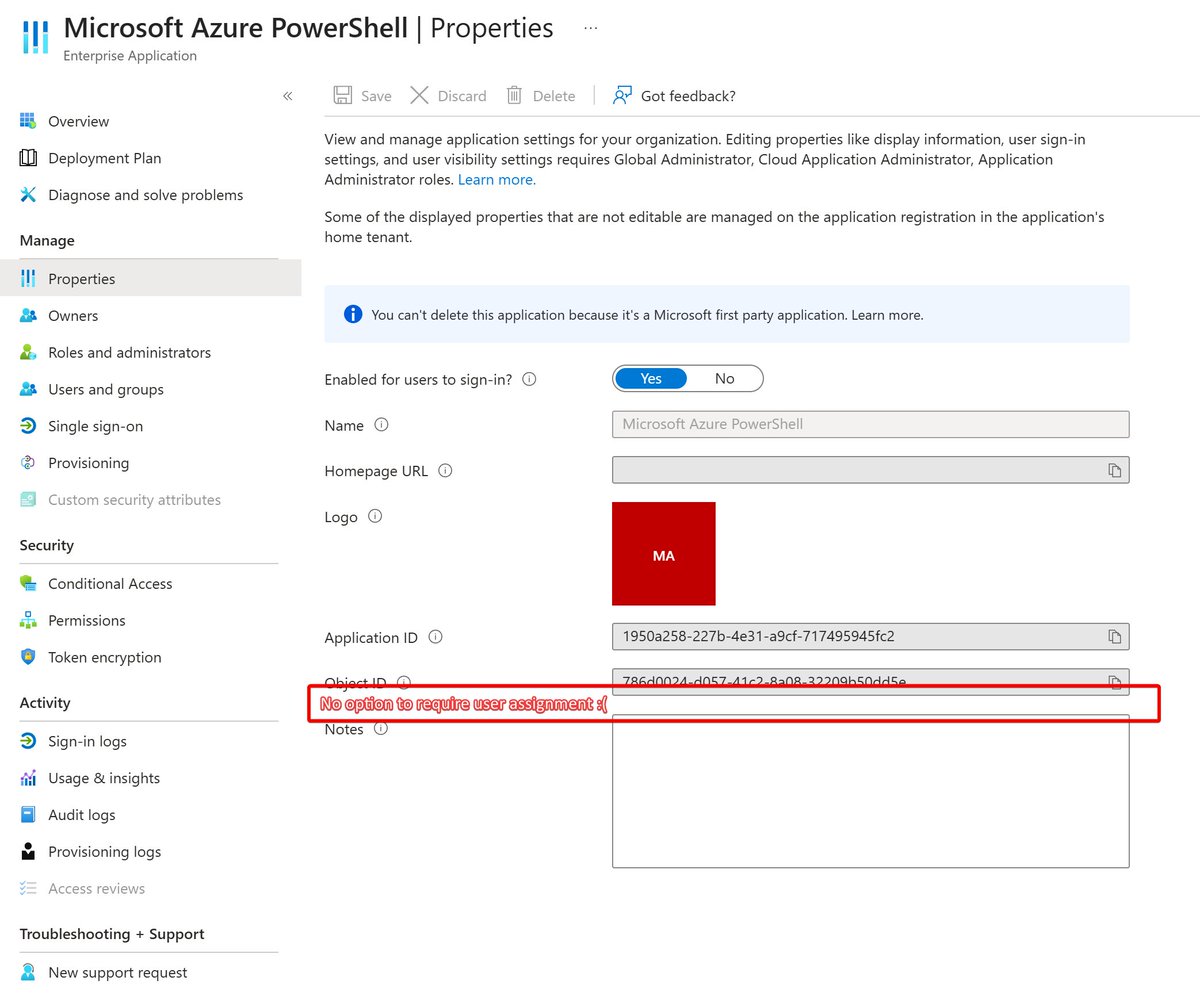Open Single sign-on settings
This screenshot has height=996, width=1200.
(x=95, y=426)
